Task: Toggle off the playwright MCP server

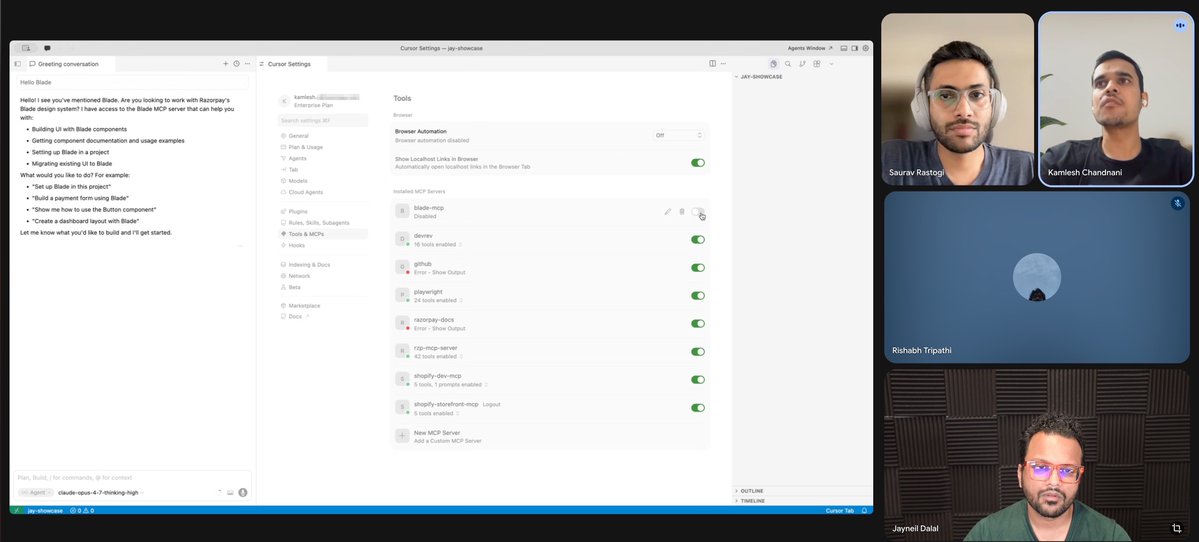Action: 698,296
